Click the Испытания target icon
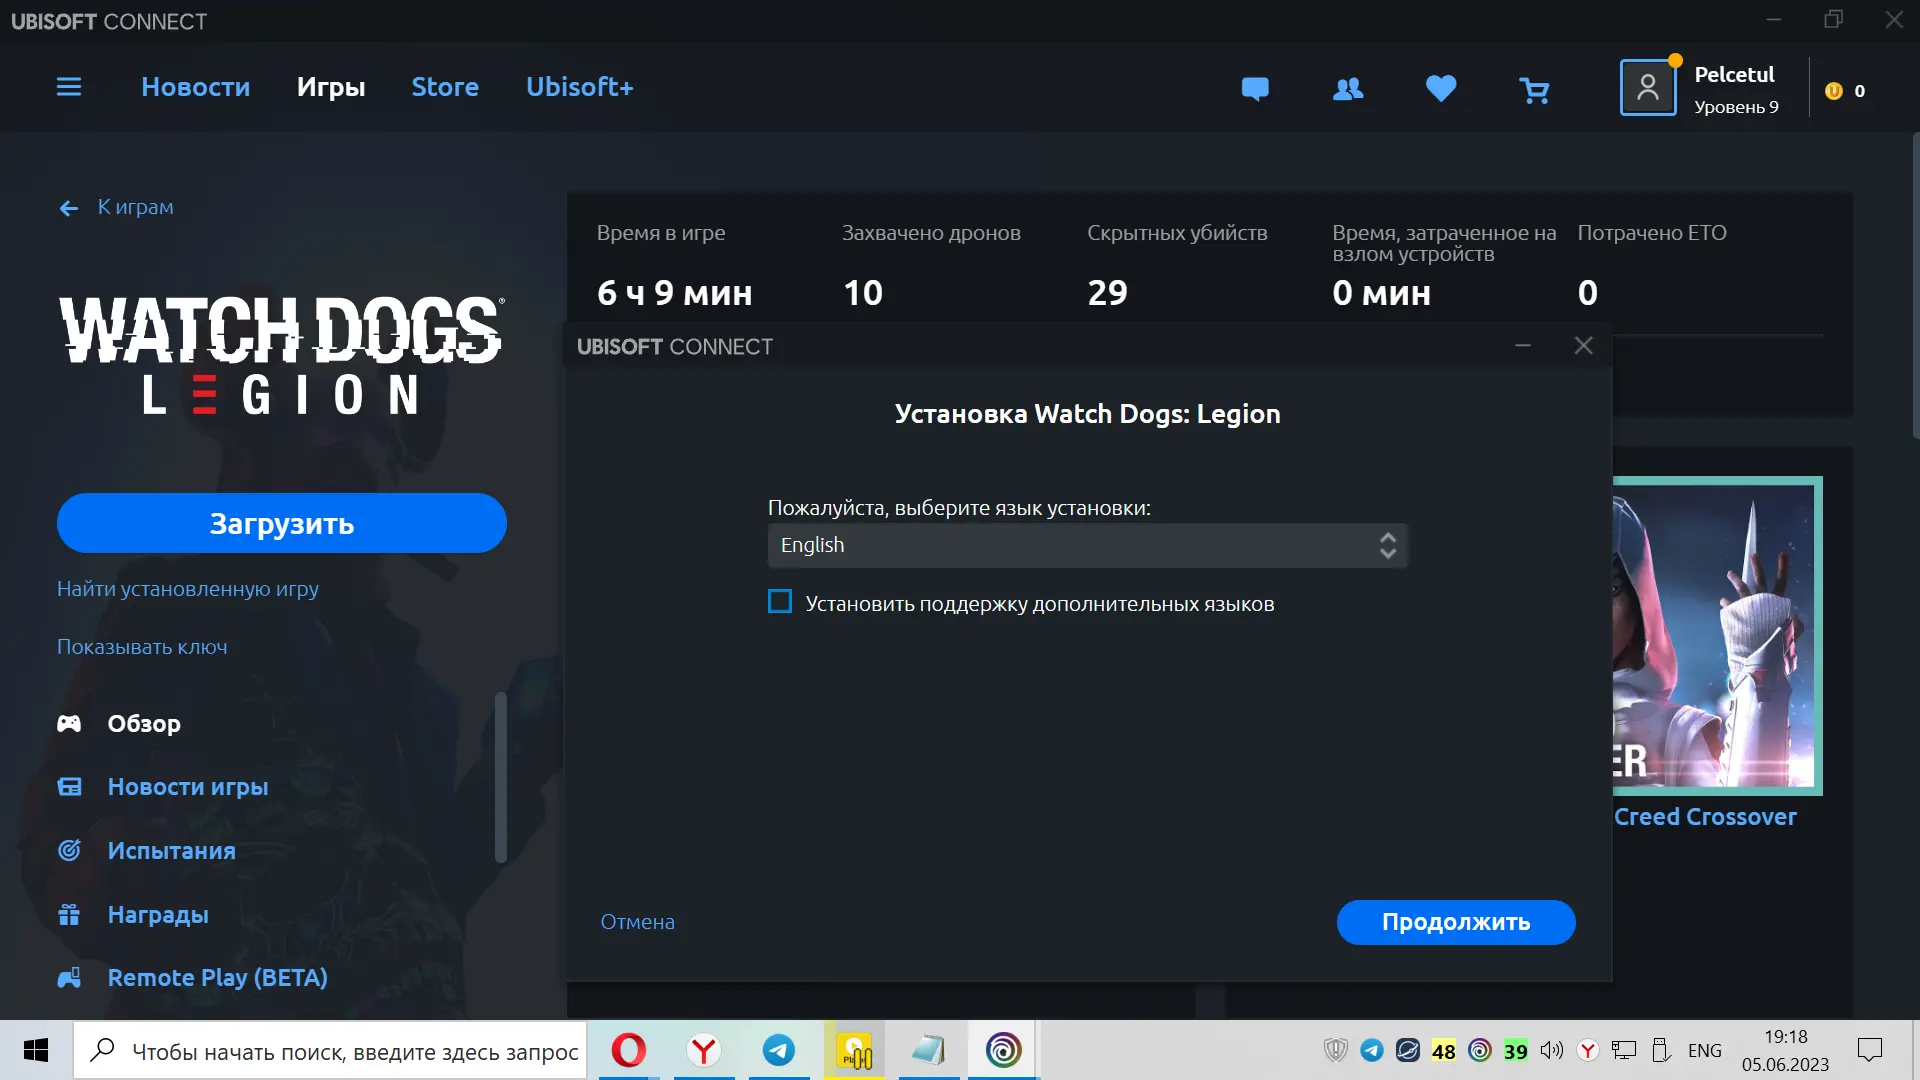1920x1080 pixels. (69, 850)
